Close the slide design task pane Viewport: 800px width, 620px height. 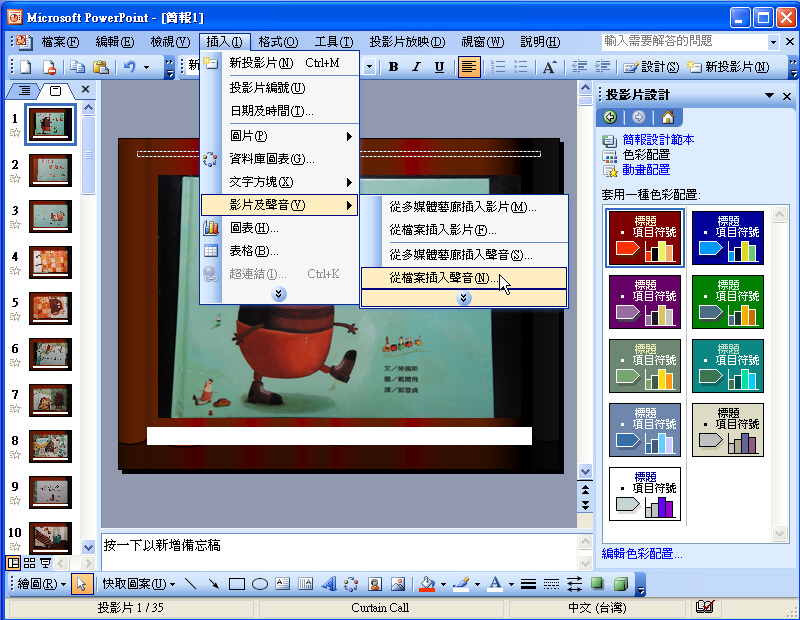click(x=787, y=96)
